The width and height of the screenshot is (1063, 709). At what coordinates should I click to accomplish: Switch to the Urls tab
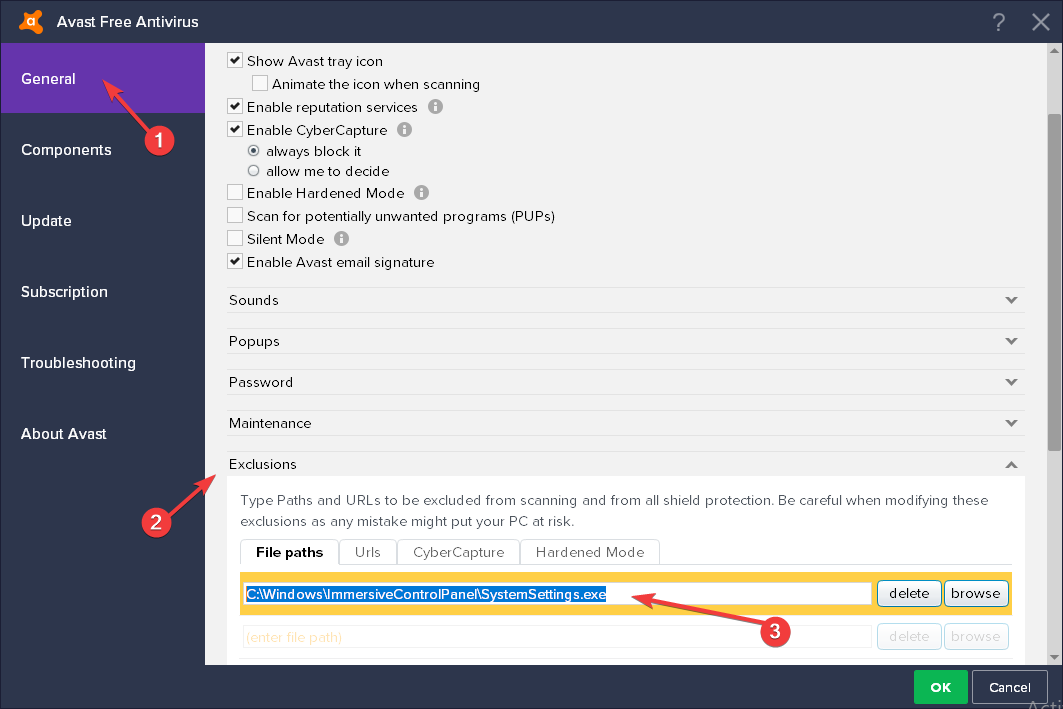pos(367,552)
